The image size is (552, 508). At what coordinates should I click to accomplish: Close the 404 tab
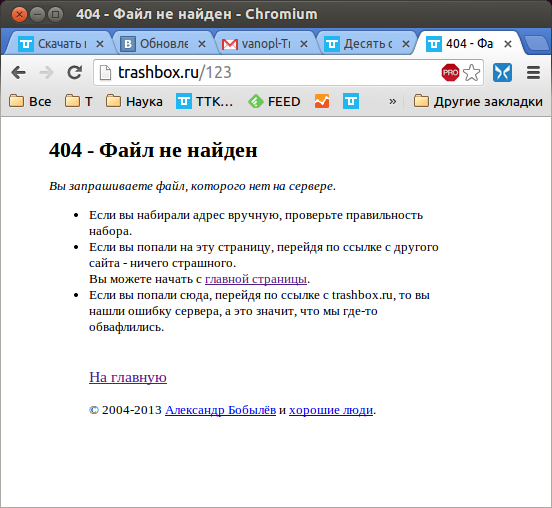[508, 44]
